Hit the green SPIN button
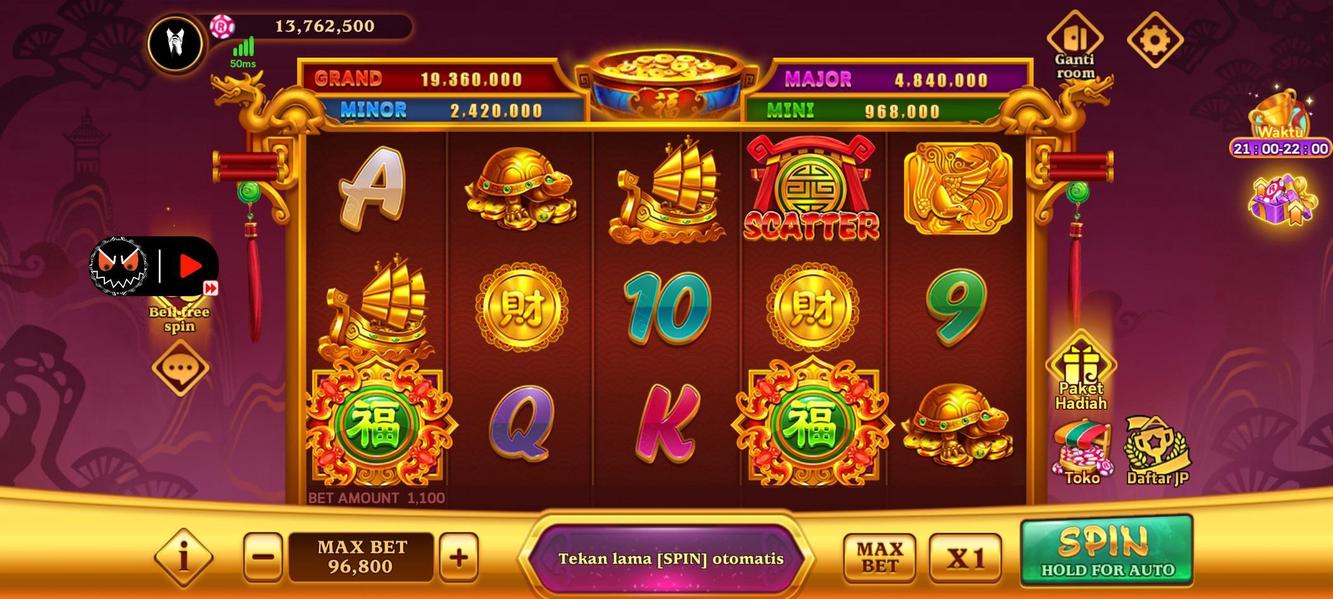 (1106, 551)
